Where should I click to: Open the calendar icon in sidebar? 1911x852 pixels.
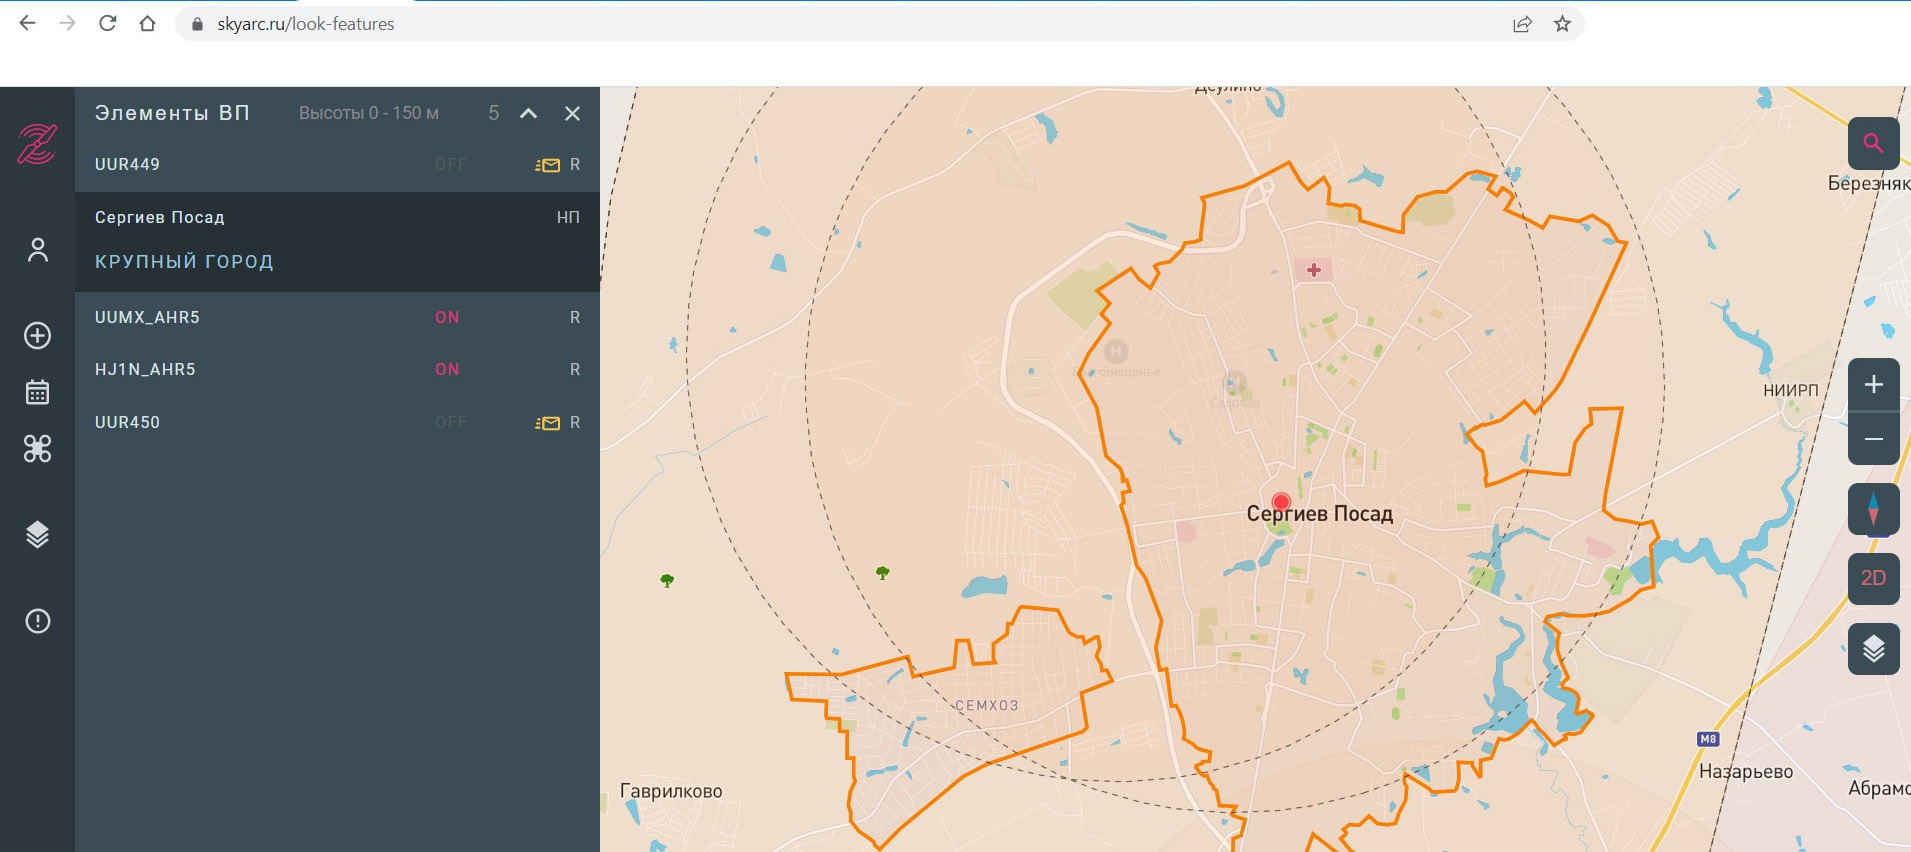[x=38, y=392]
